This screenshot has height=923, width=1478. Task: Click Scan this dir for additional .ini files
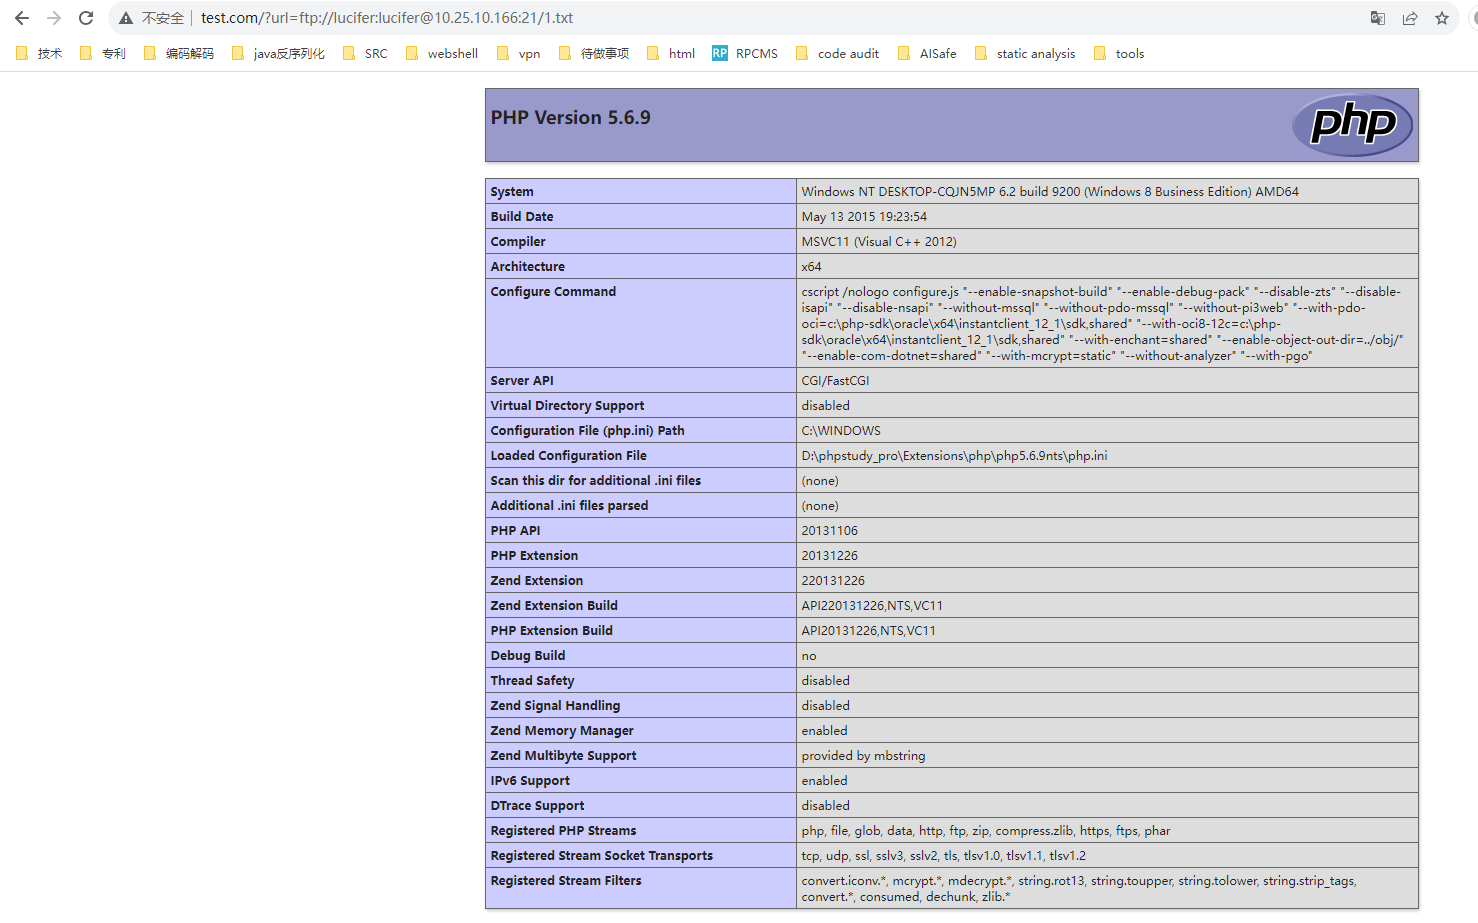click(x=595, y=481)
